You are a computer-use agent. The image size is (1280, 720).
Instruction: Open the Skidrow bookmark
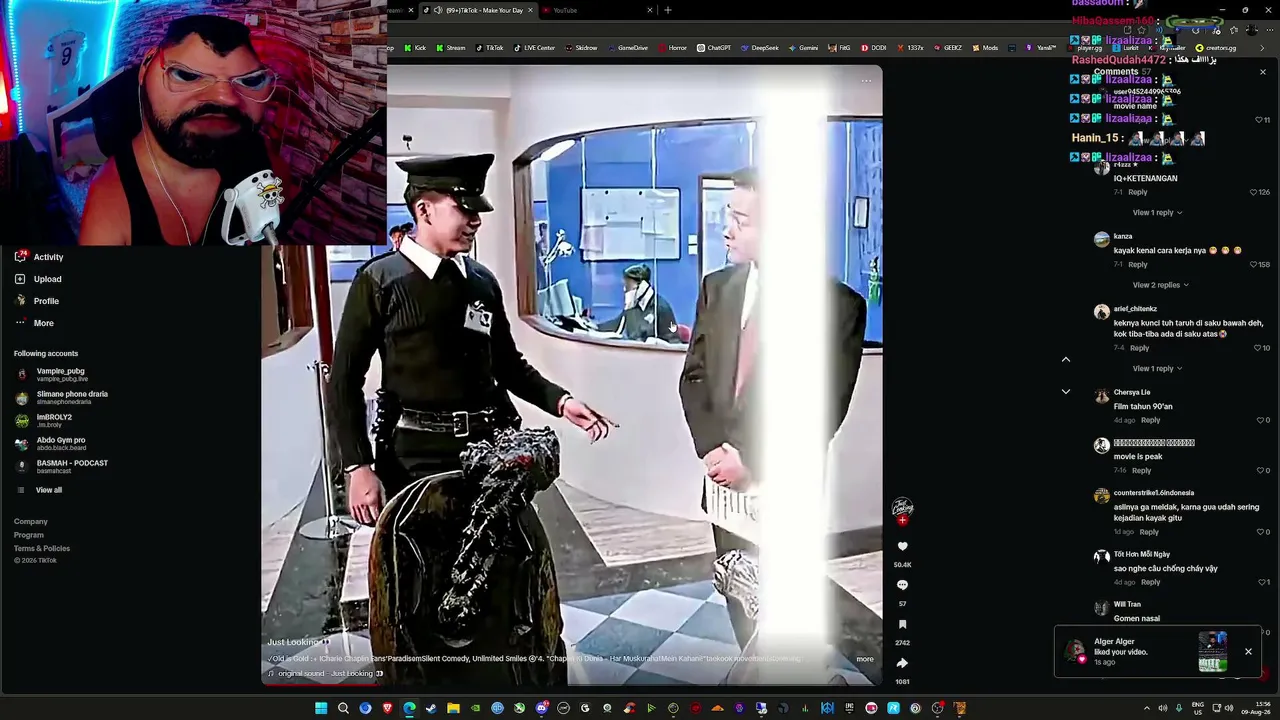click(x=581, y=48)
